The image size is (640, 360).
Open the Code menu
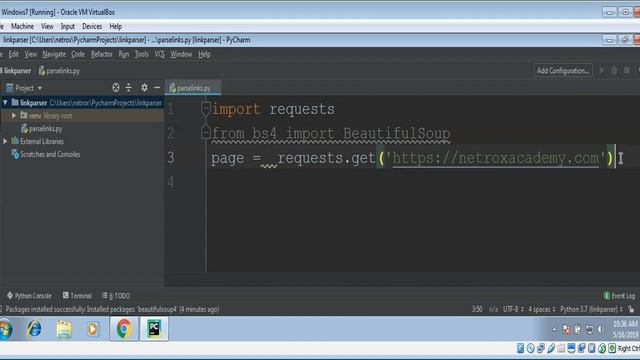coord(78,54)
